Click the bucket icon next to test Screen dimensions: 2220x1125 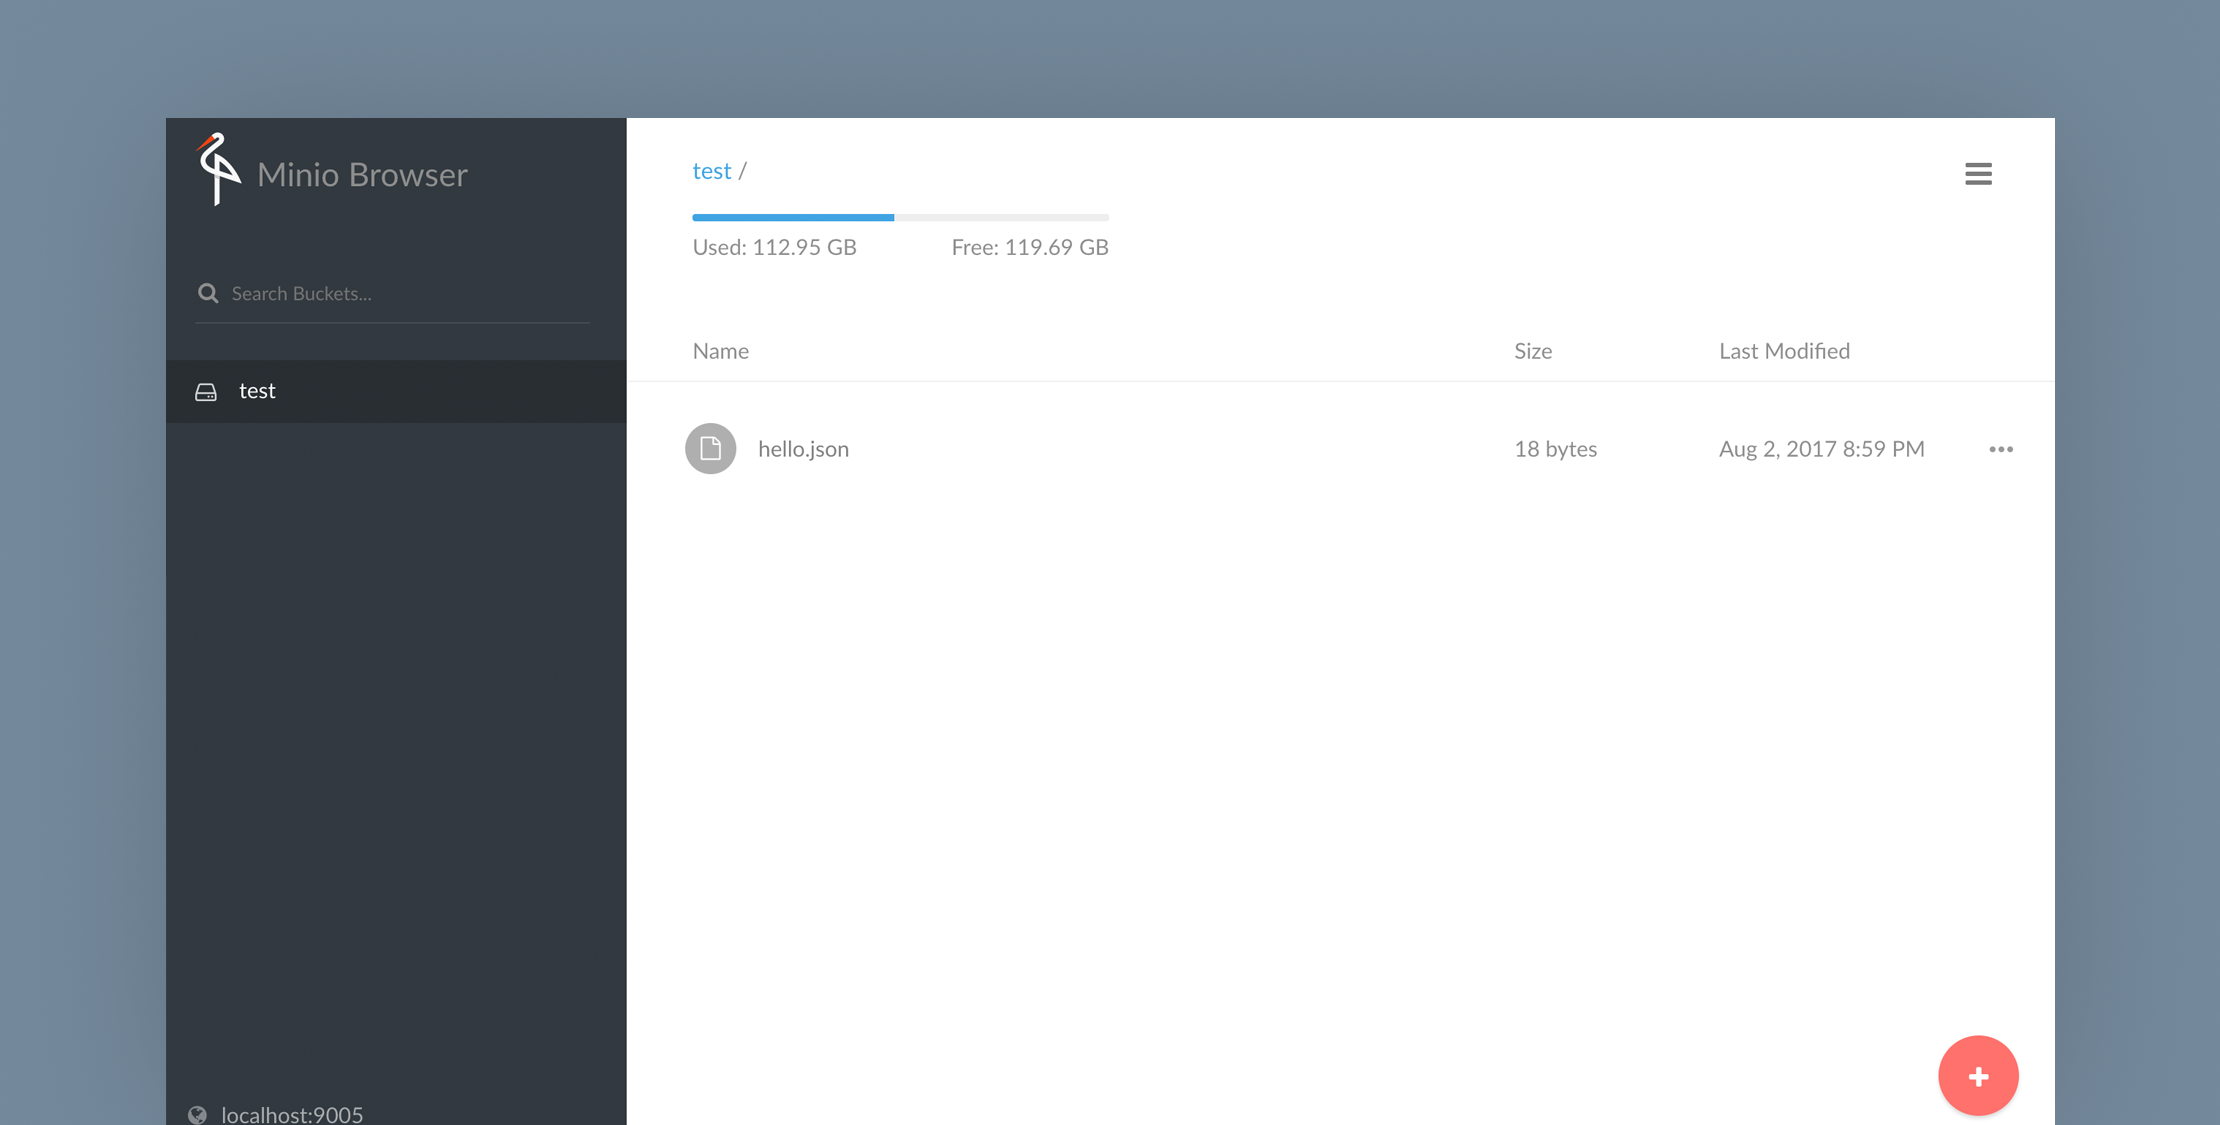point(205,391)
